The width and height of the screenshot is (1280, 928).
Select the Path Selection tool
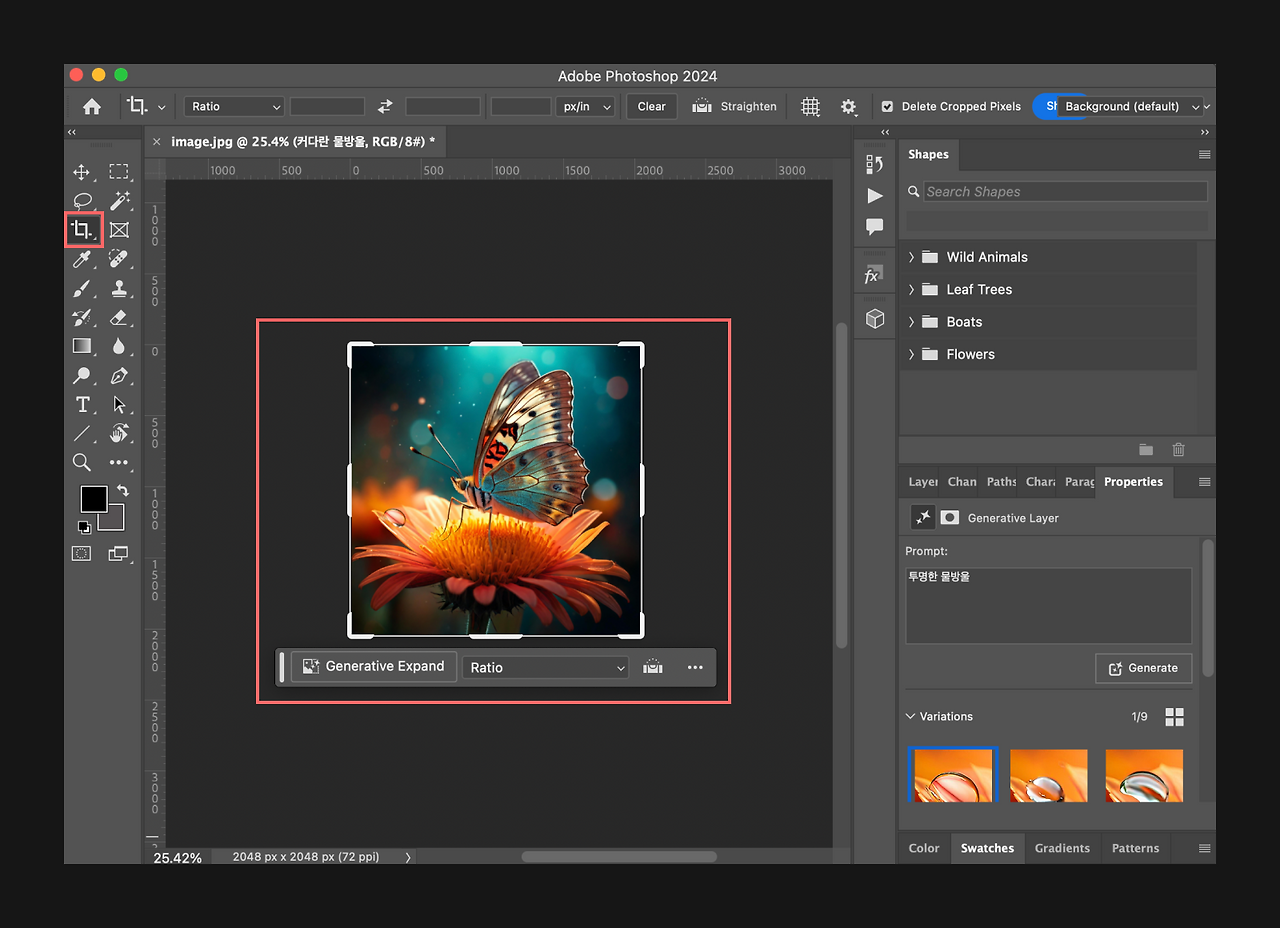point(119,405)
